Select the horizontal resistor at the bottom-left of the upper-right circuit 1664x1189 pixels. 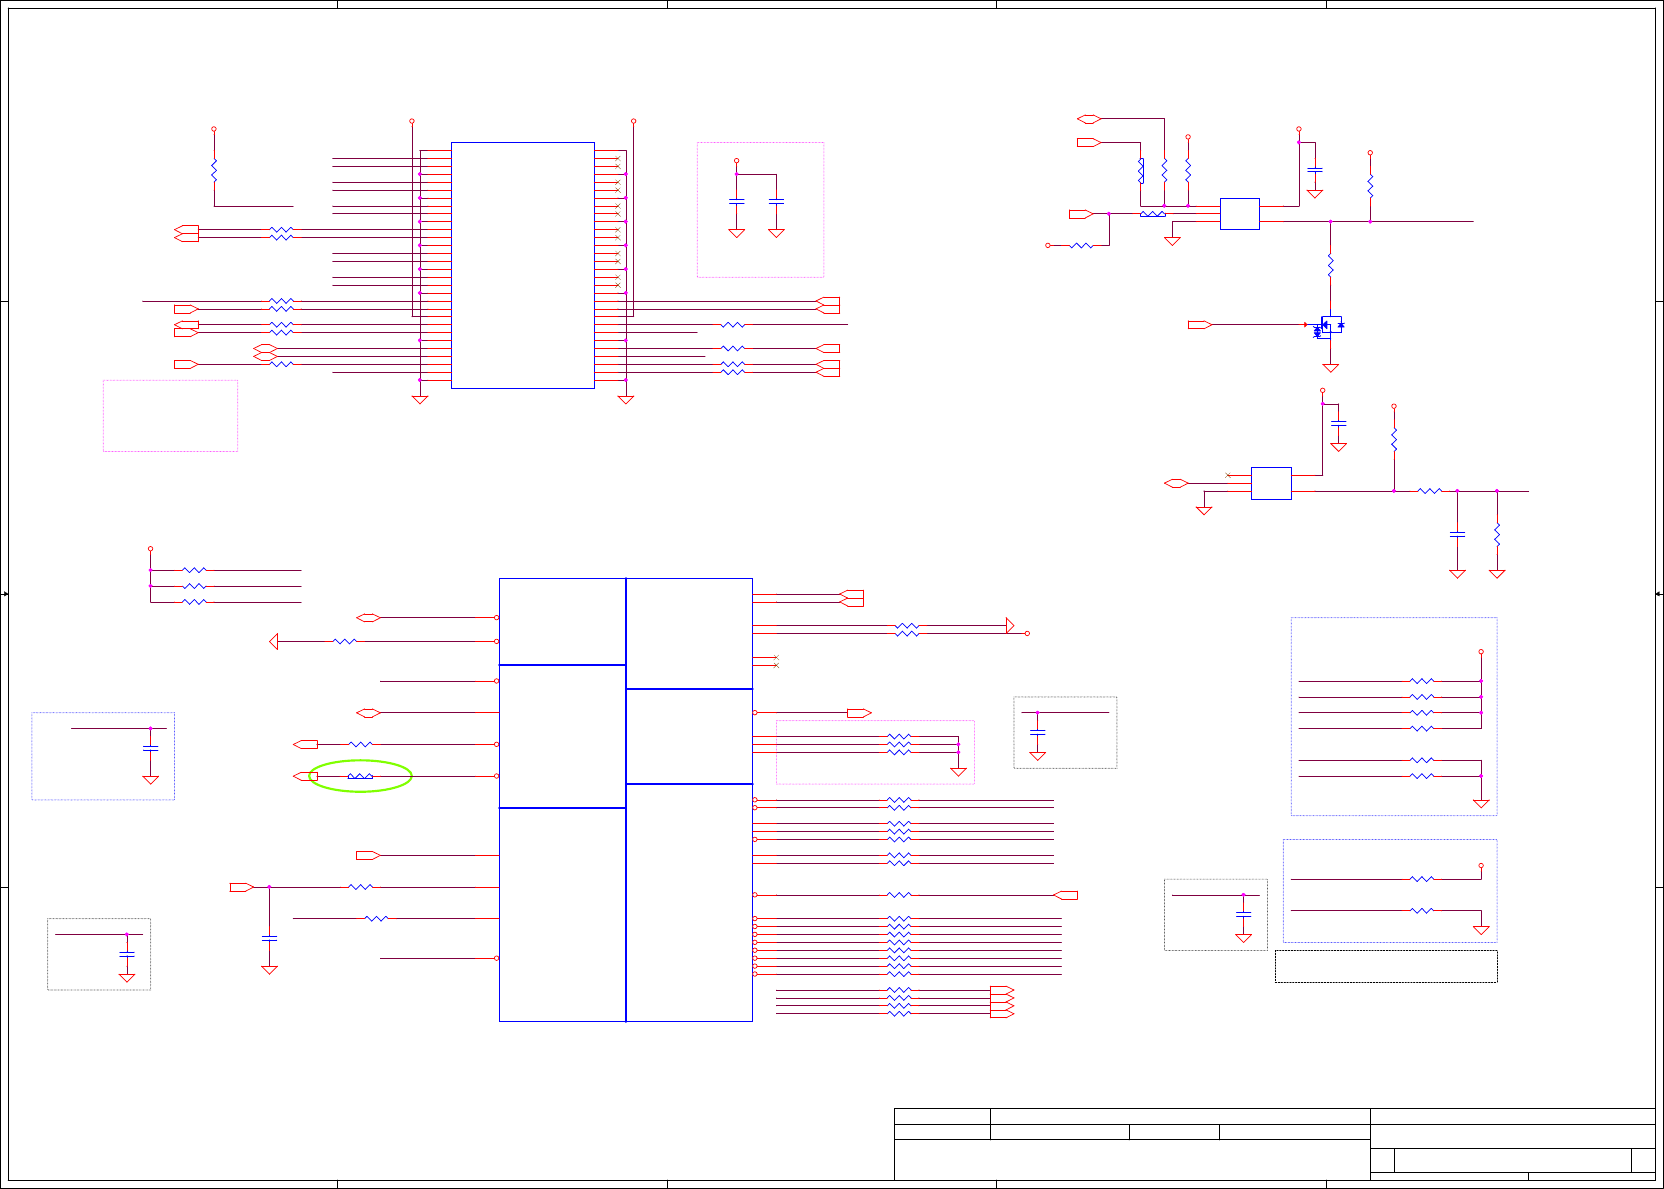pyautogui.click(x=1081, y=245)
